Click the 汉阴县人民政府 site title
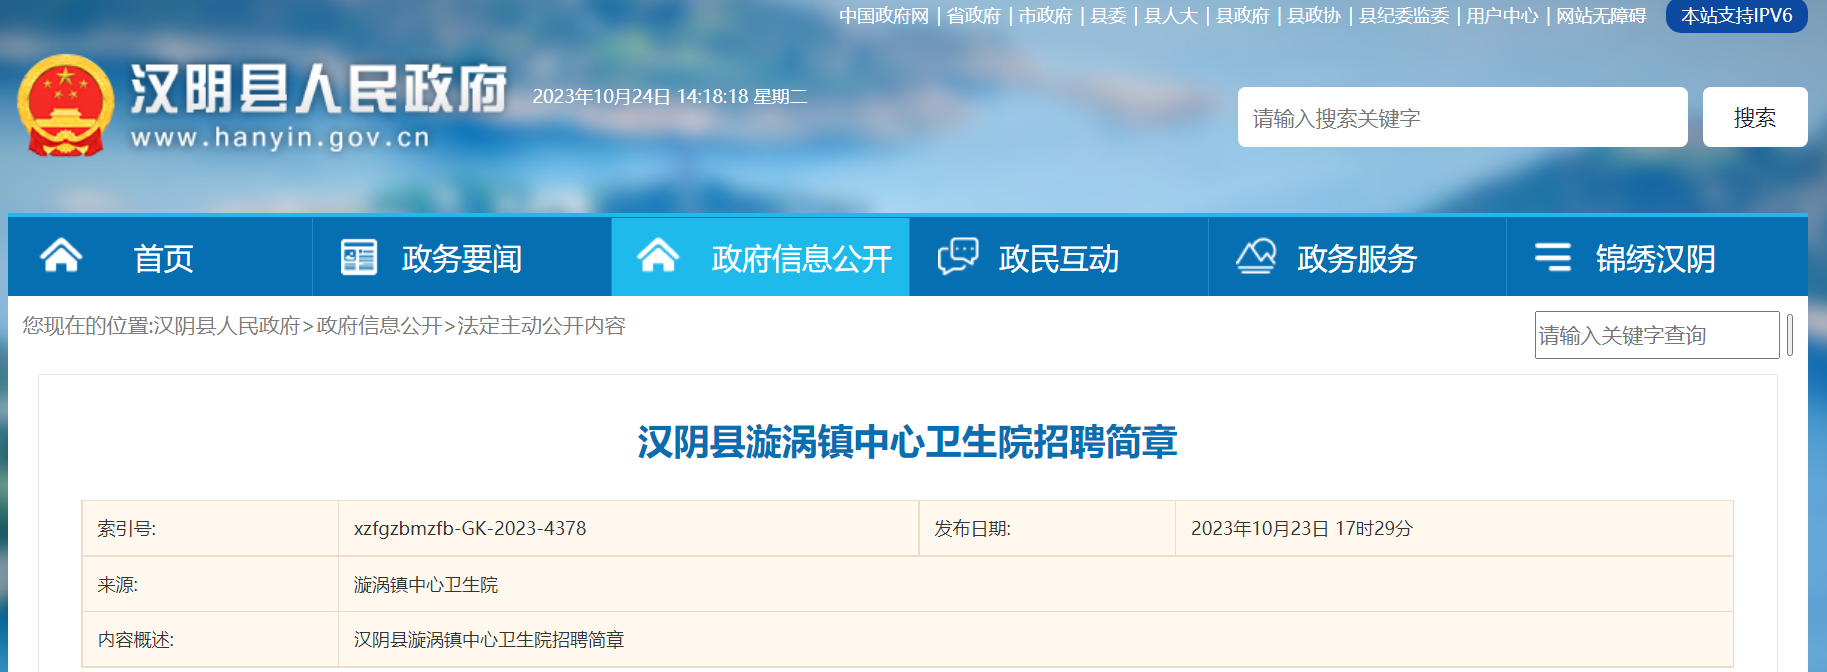This screenshot has width=1827, height=672. 318,89
